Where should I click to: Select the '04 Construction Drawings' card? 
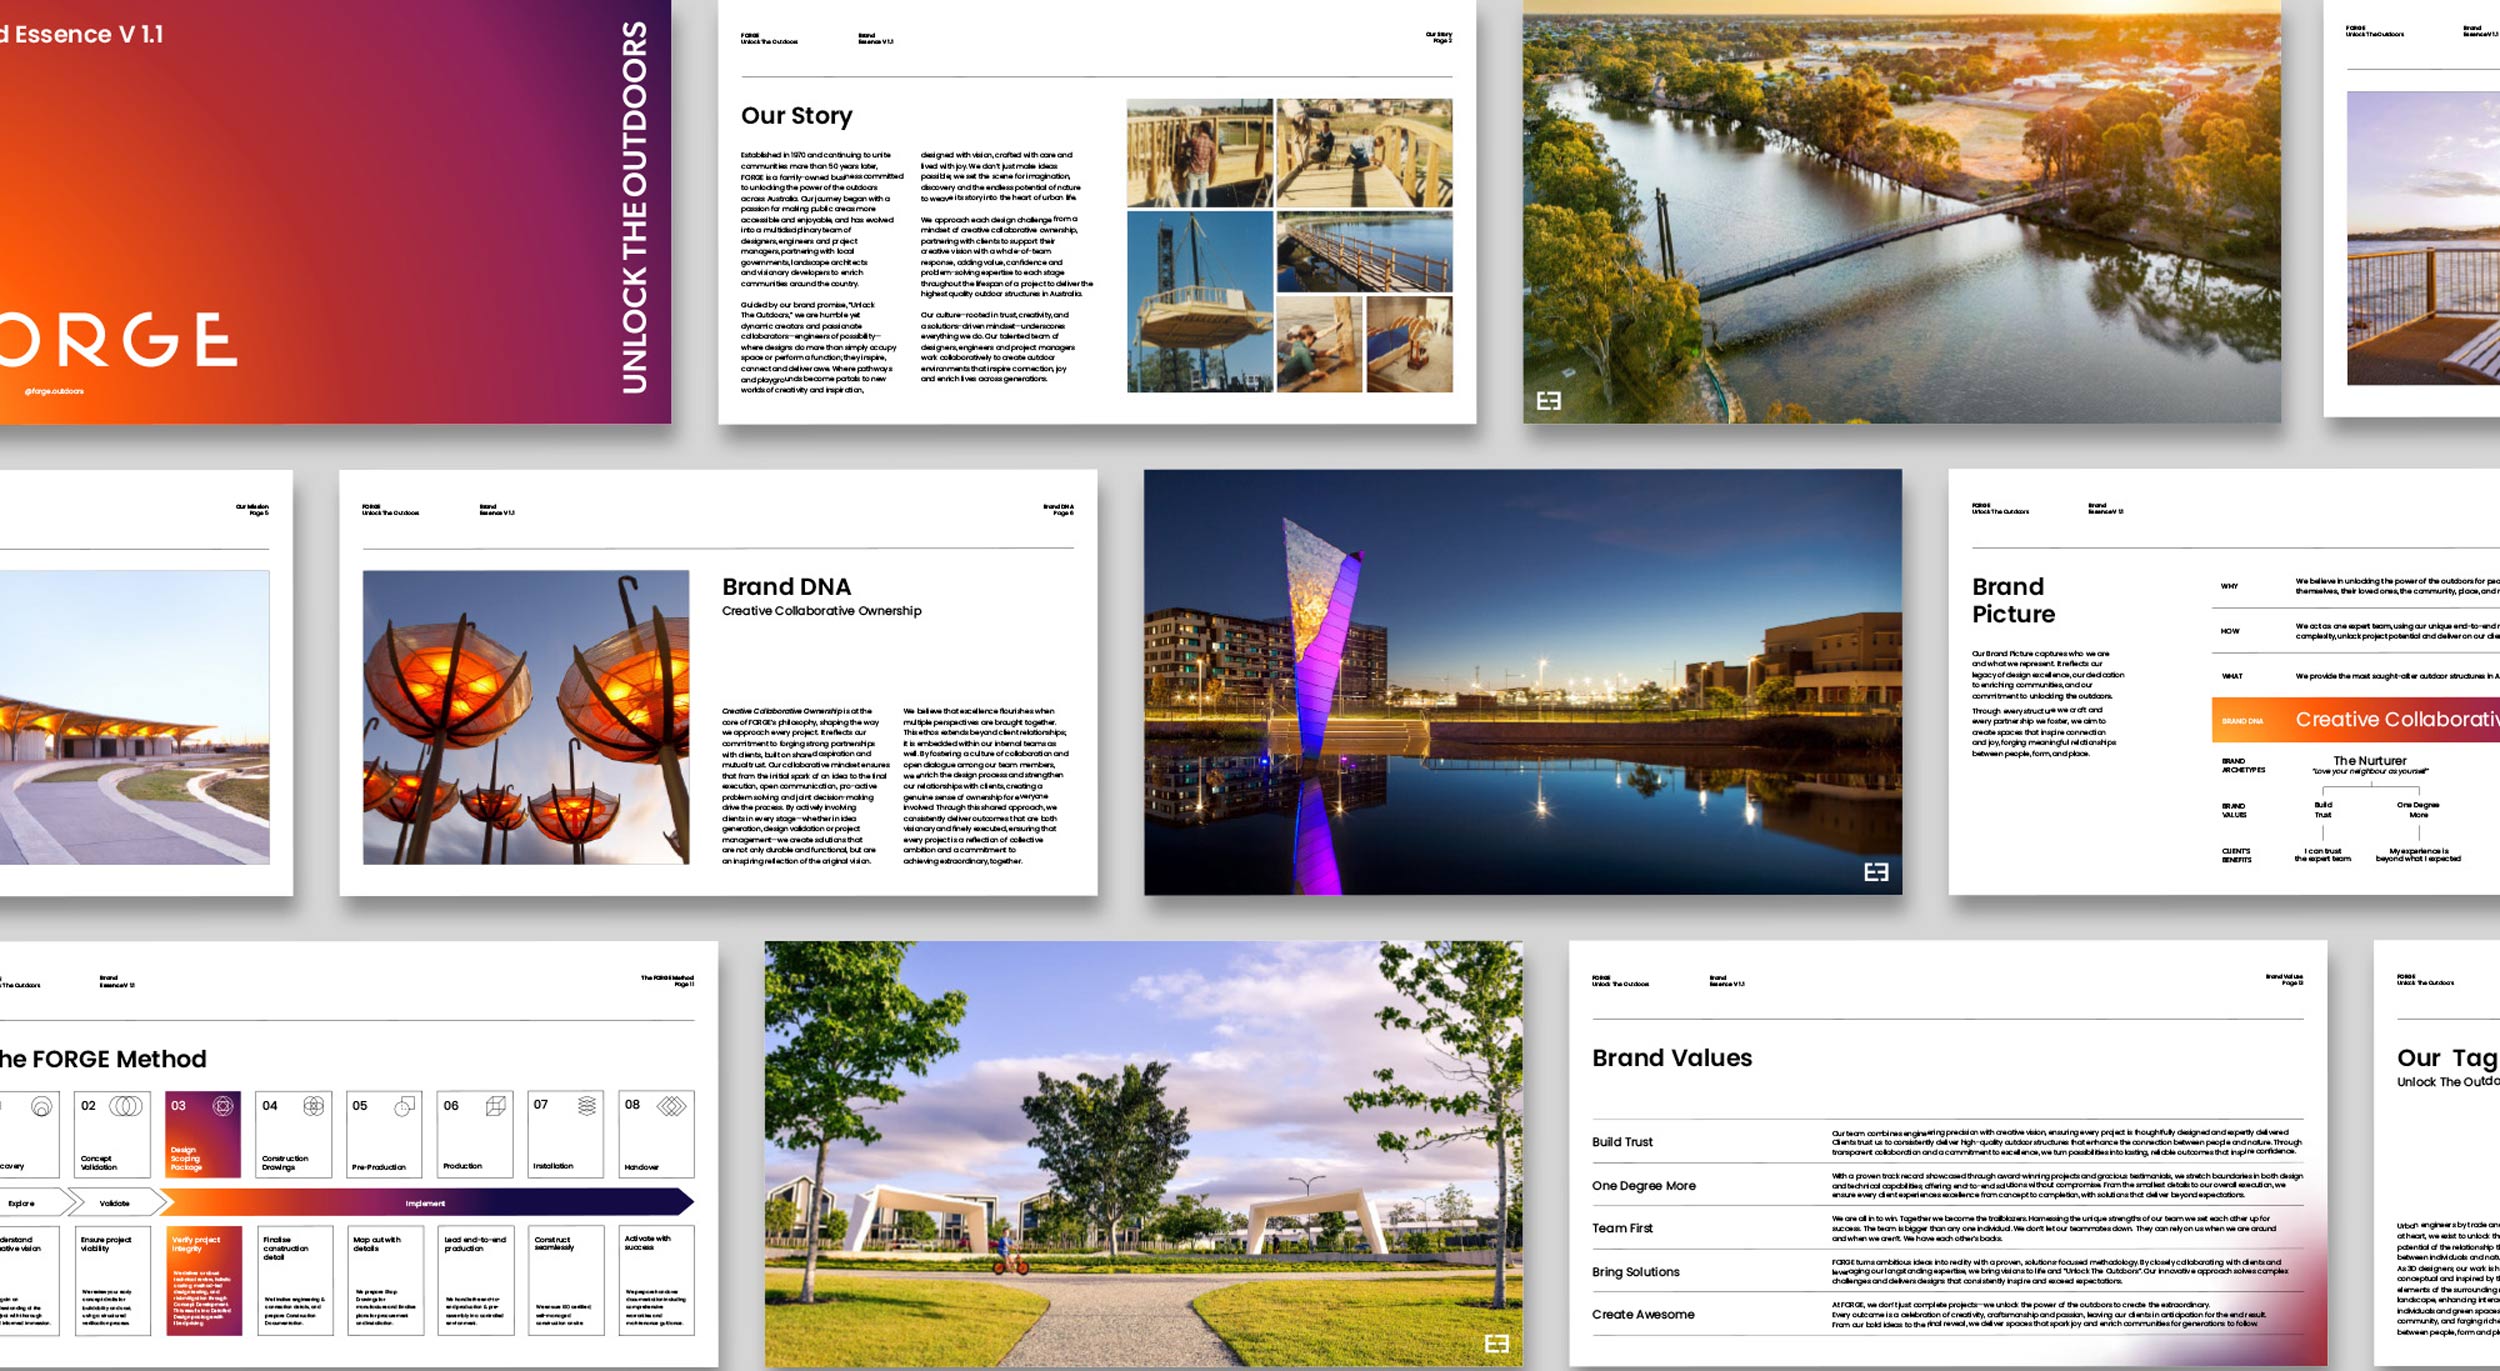[294, 1134]
